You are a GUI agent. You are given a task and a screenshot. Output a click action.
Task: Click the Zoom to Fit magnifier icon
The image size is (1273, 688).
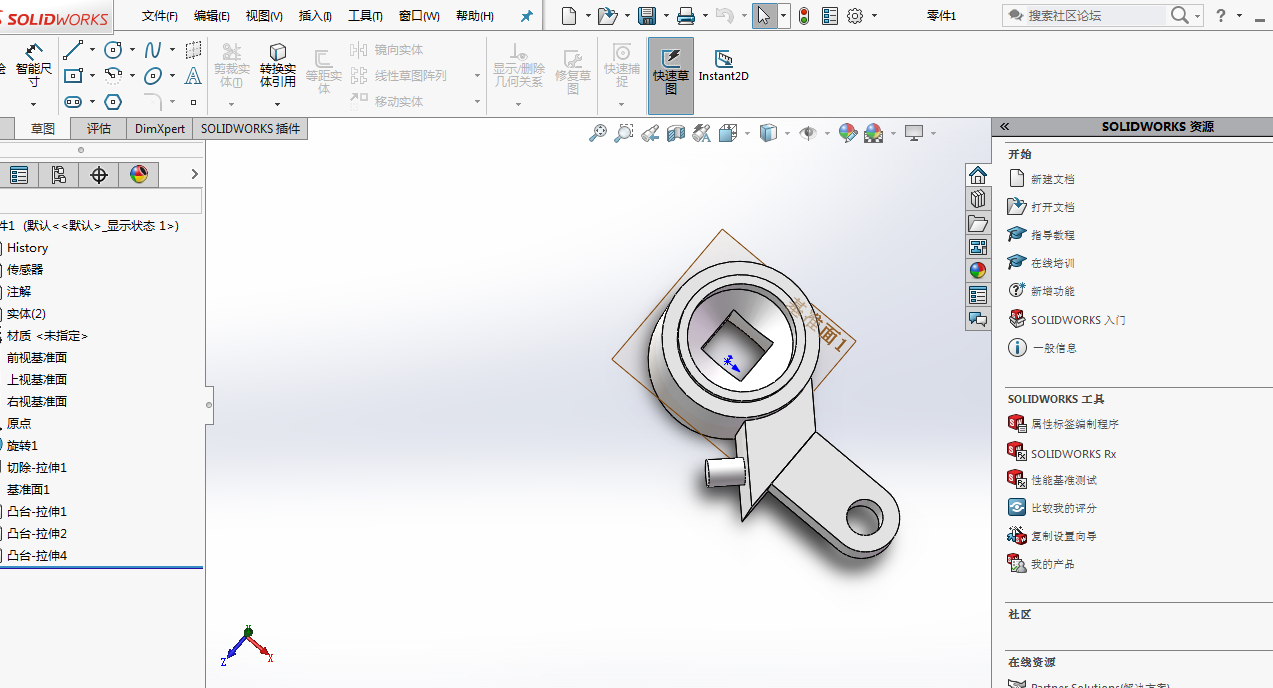pos(598,132)
